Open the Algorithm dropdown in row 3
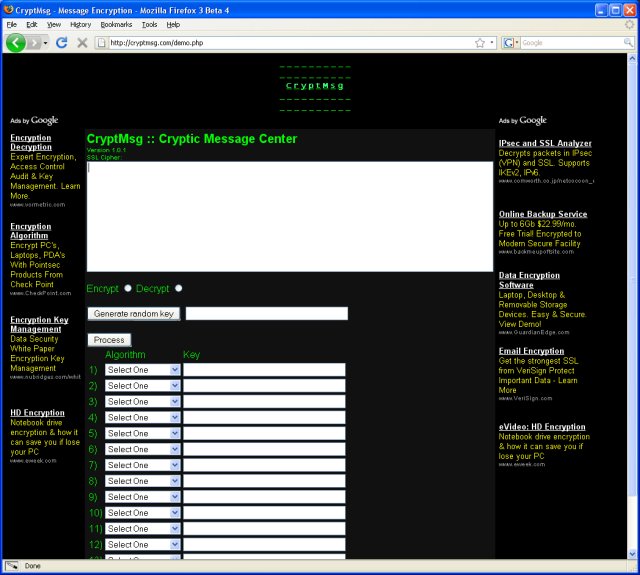Screen dimensions: 640x575 tap(142, 402)
